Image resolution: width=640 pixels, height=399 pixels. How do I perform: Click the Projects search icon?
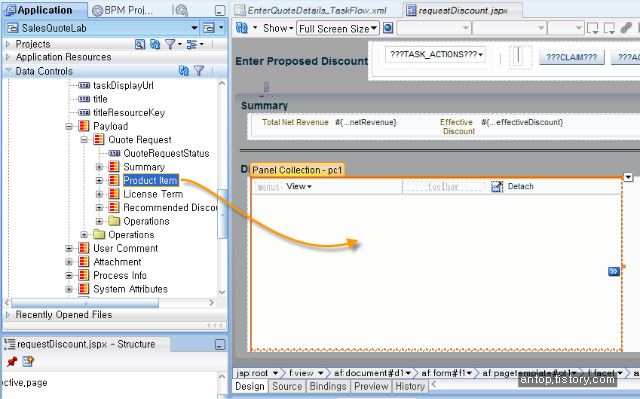140,44
